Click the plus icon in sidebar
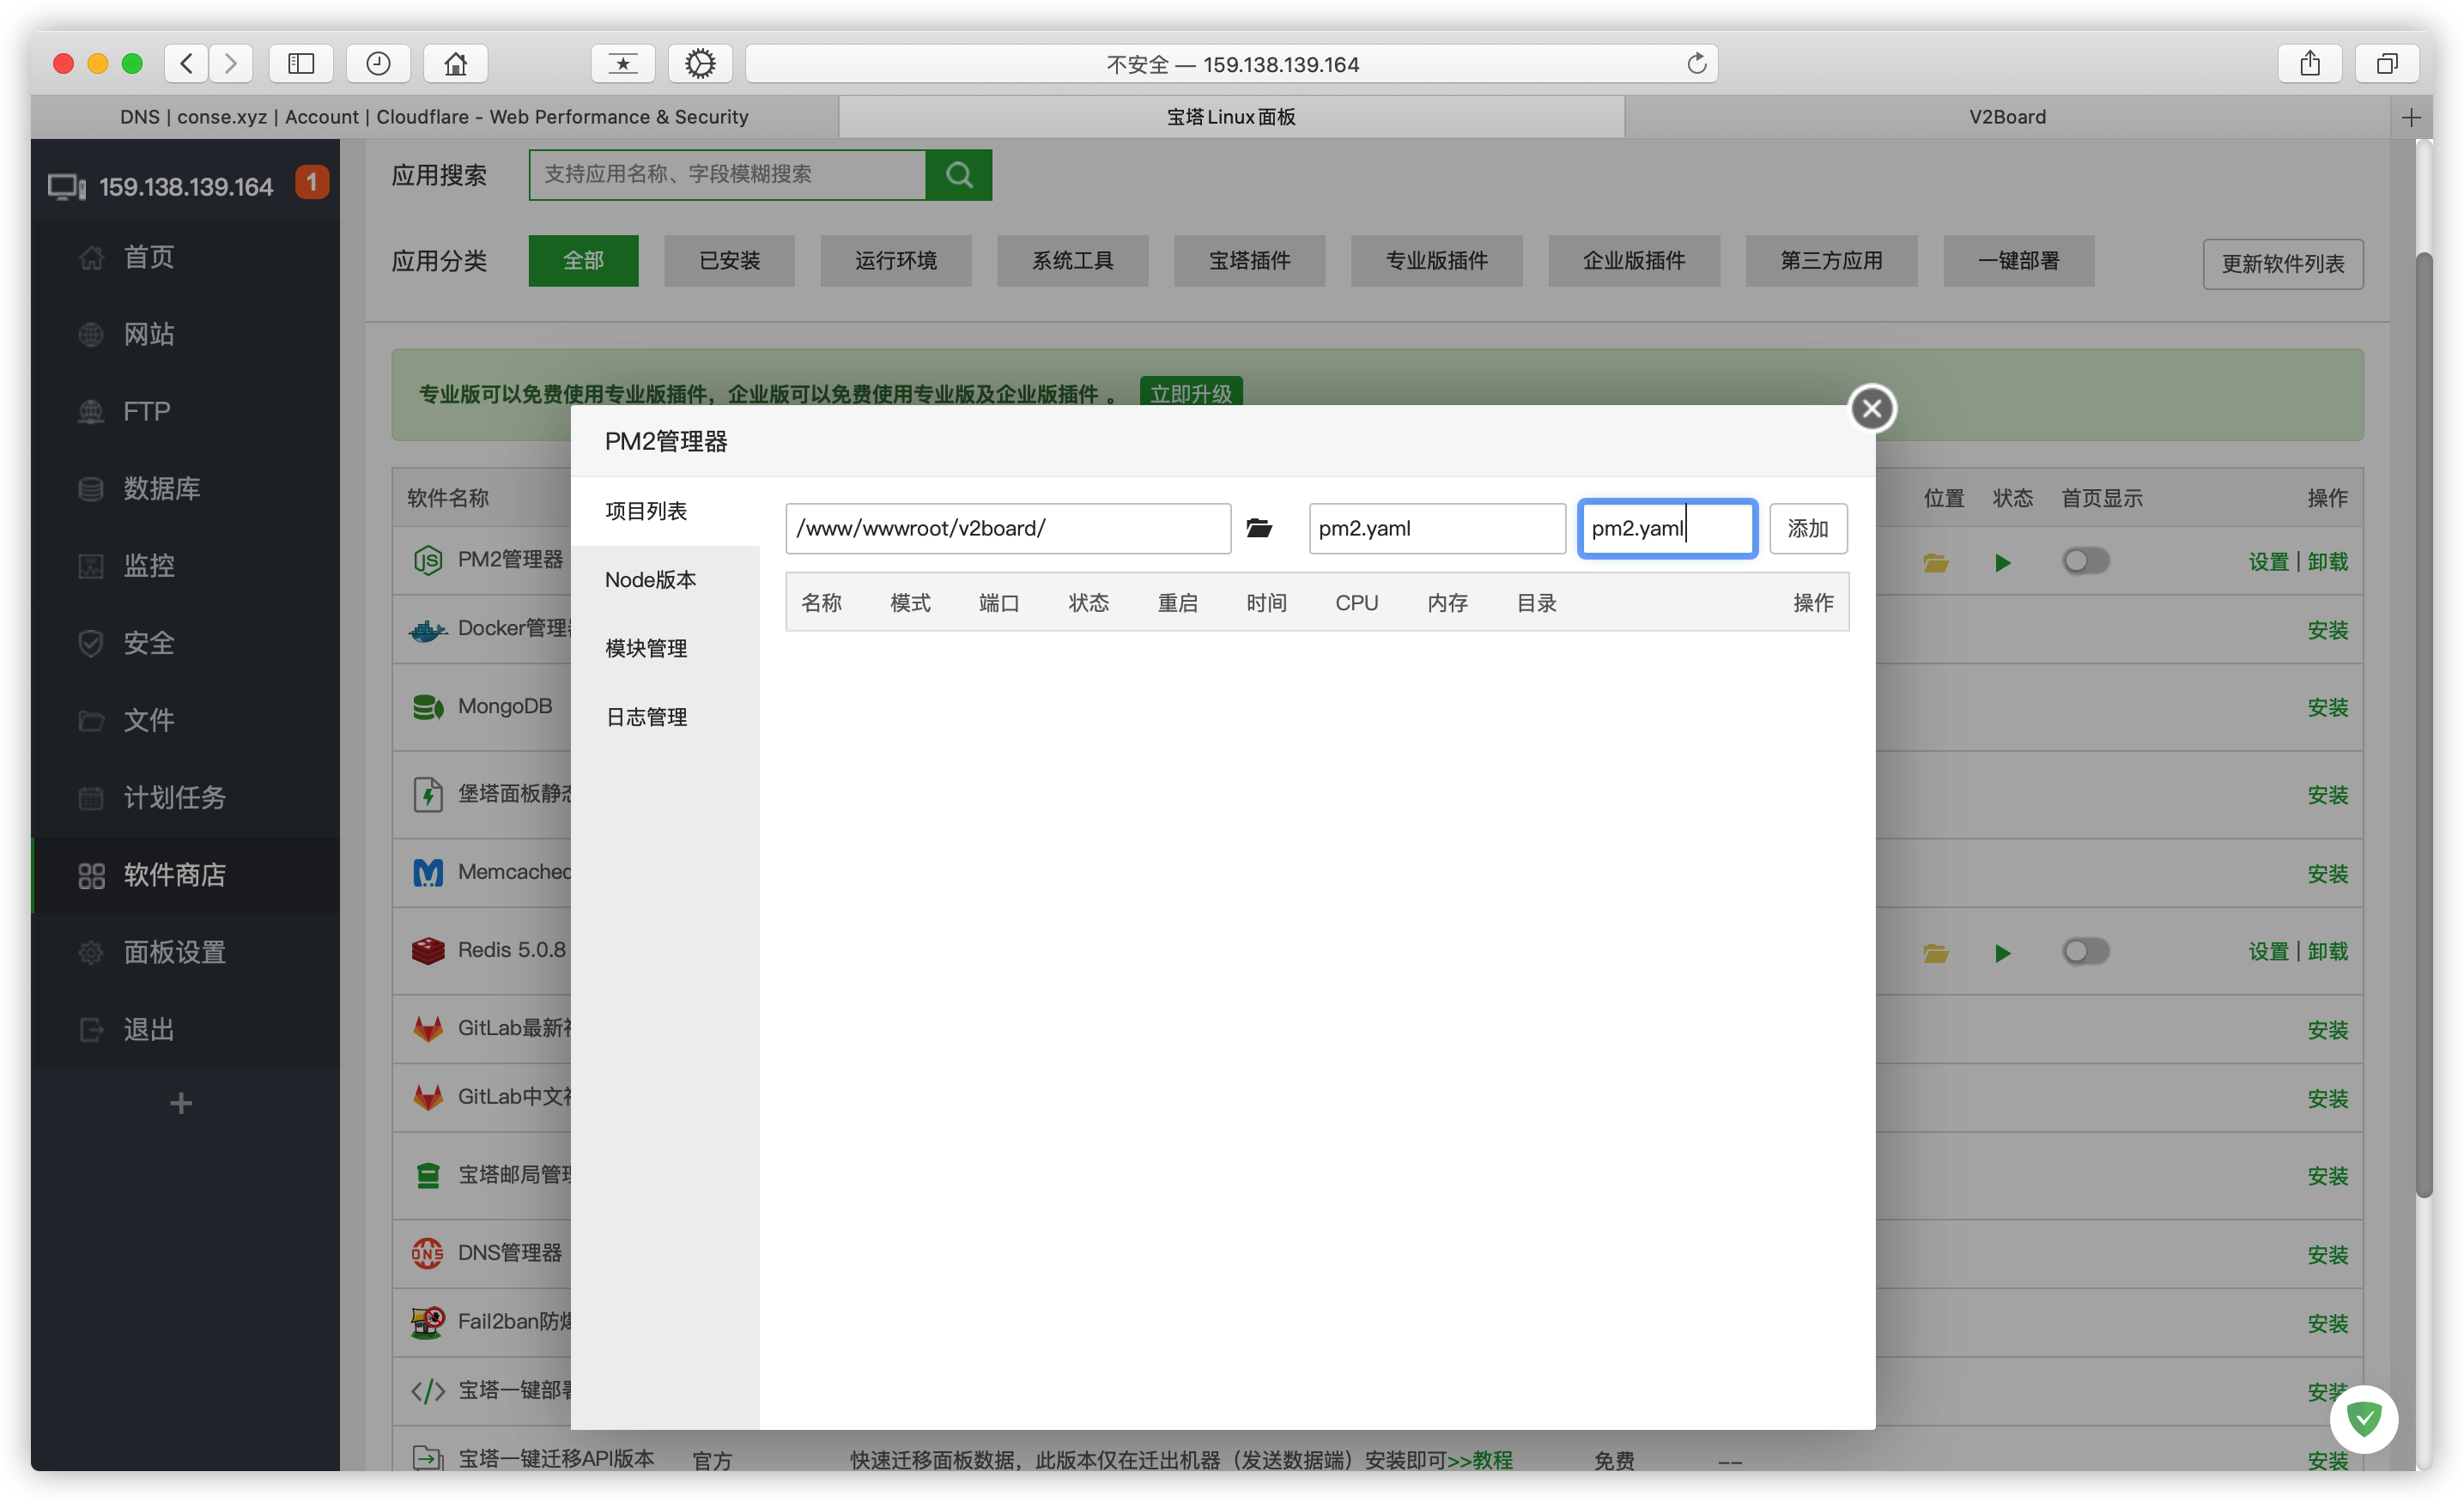Viewport: 2464px width, 1502px height. point(181,1103)
